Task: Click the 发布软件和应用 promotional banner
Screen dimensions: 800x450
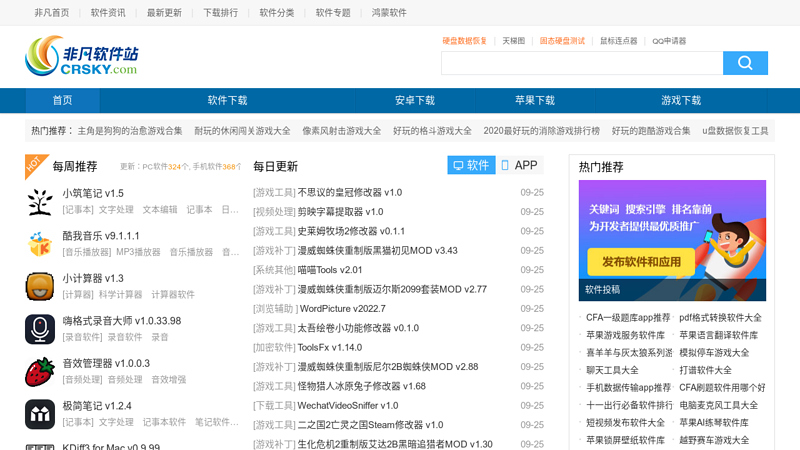Action: click(x=672, y=240)
